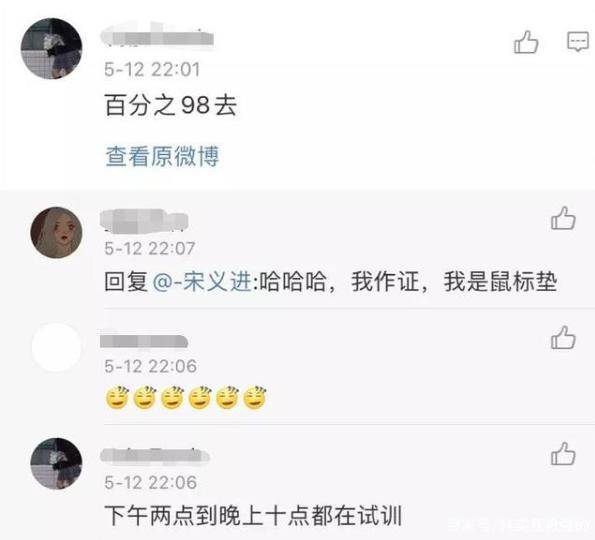The width and height of the screenshot is (595, 540).
Task: Open the 查看原微博 link
Action: click(x=162, y=156)
